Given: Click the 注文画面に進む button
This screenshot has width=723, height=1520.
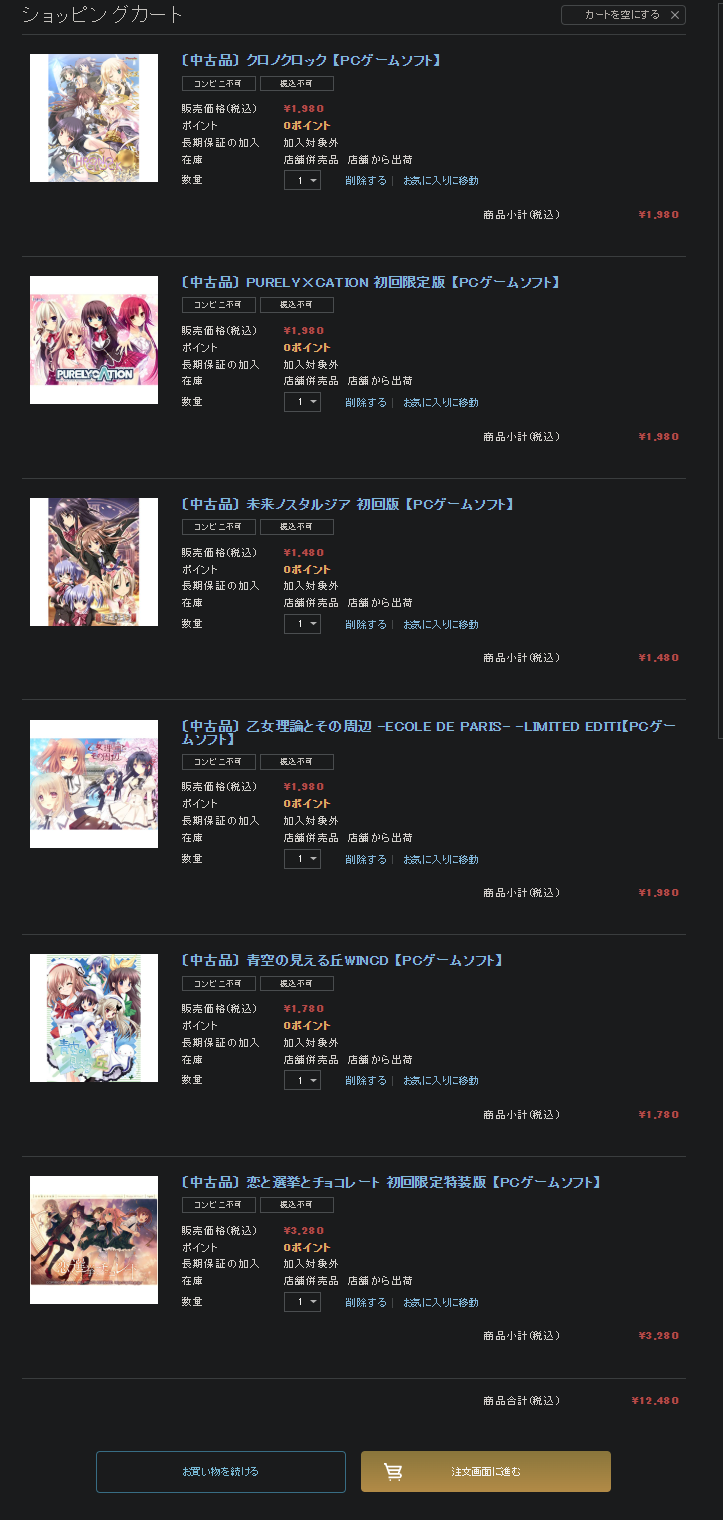Looking at the screenshot, I should point(486,1472).
